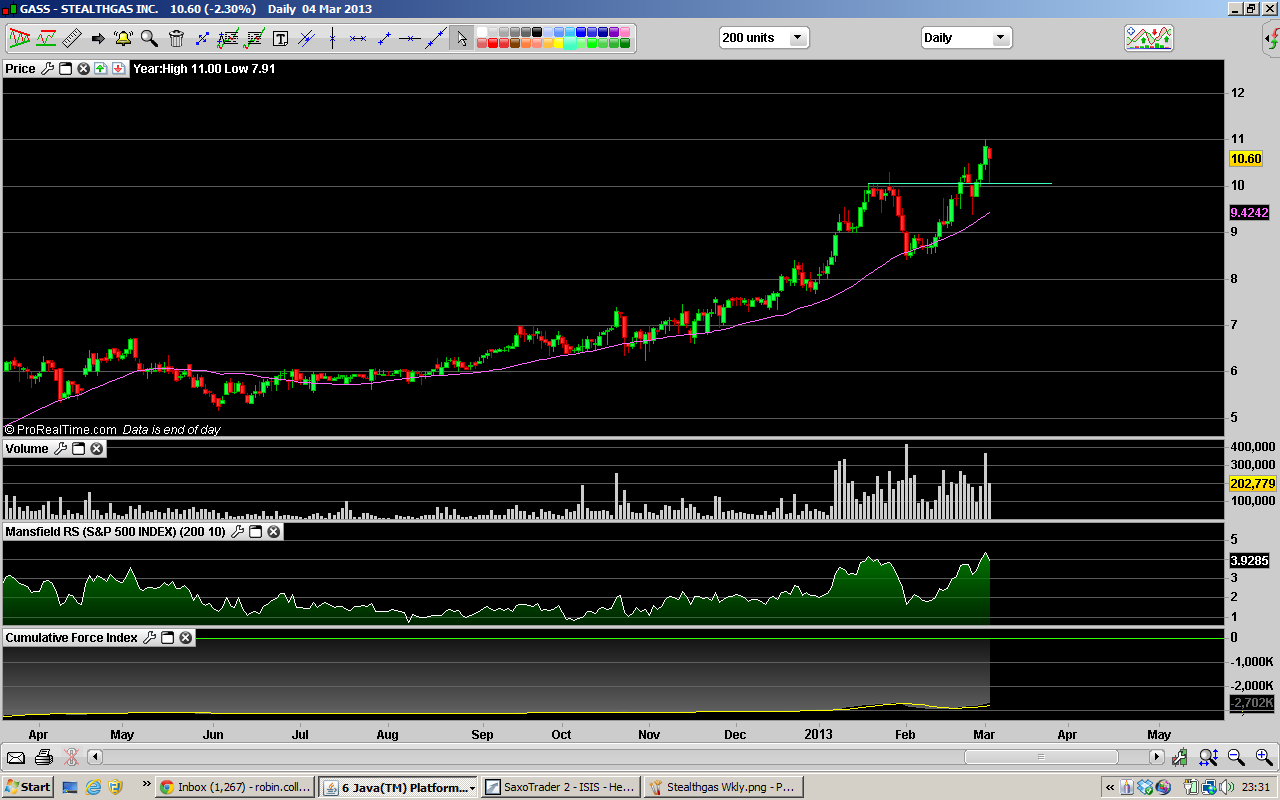Select the text annotation tool
The width and height of the screenshot is (1280, 800).
coord(280,39)
